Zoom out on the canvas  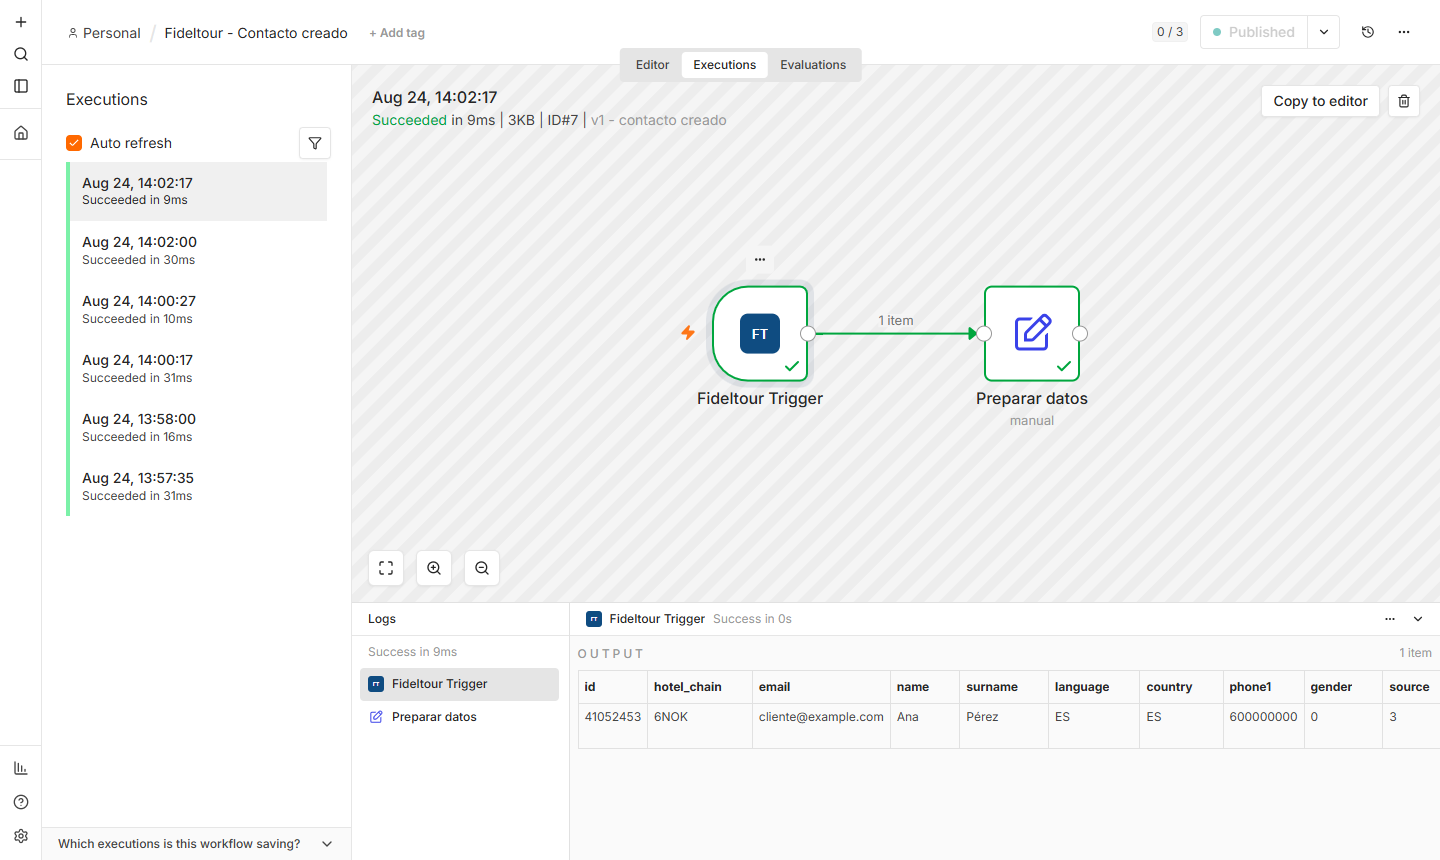pyautogui.click(x=482, y=568)
